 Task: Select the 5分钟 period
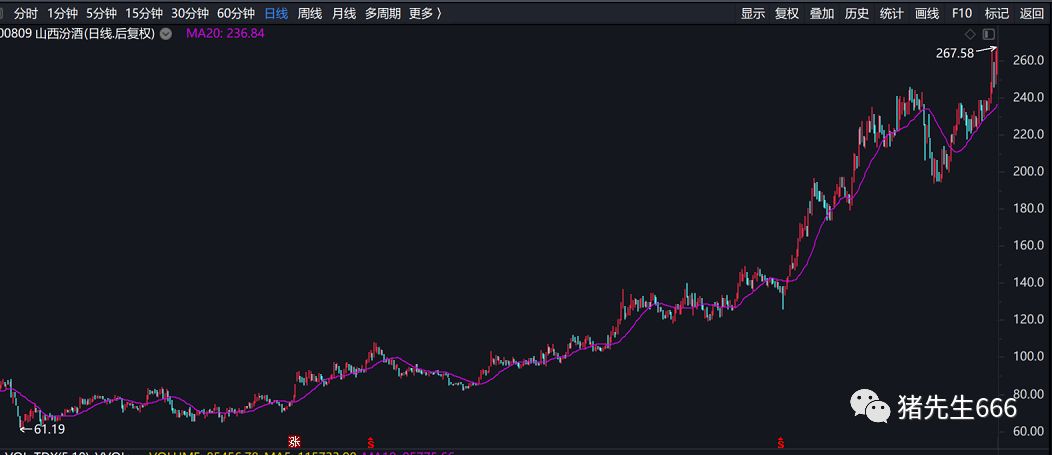click(x=101, y=13)
